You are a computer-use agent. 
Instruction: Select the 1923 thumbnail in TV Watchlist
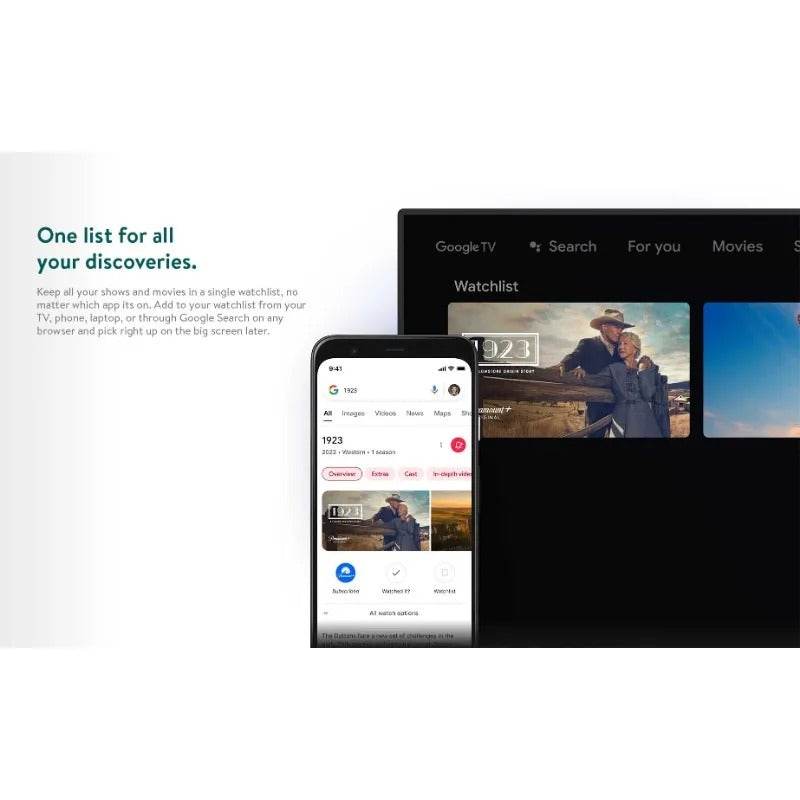tap(568, 370)
